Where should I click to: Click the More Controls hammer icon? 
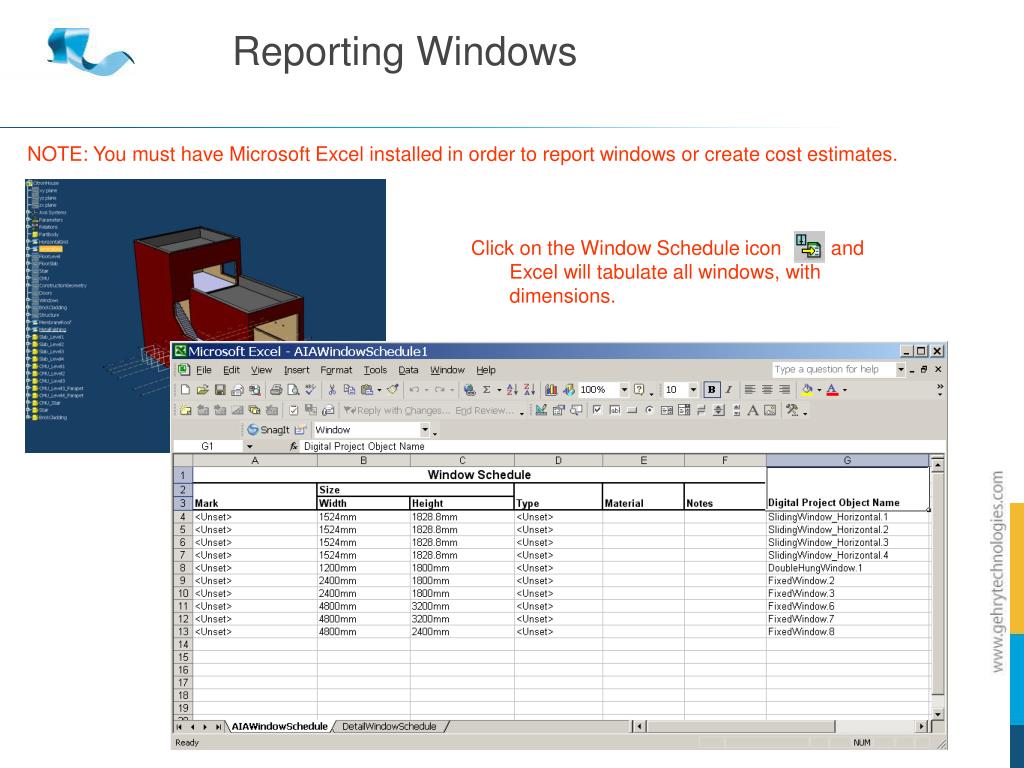click(792, 410)
